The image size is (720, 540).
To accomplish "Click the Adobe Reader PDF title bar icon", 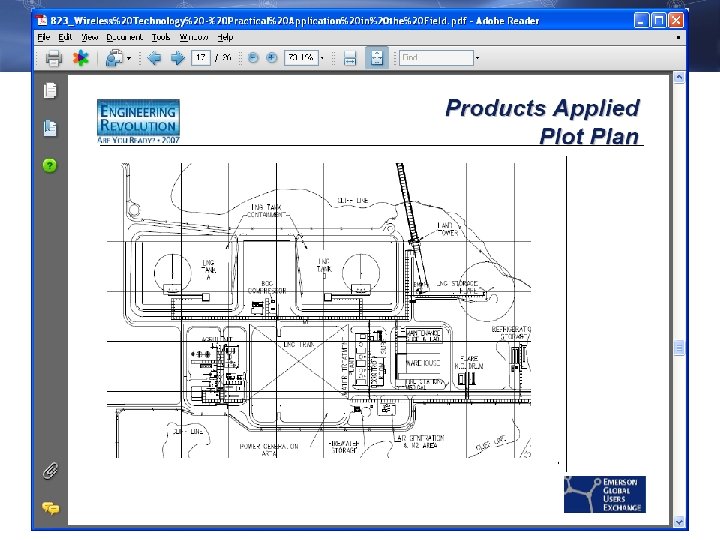I will 42,21.
